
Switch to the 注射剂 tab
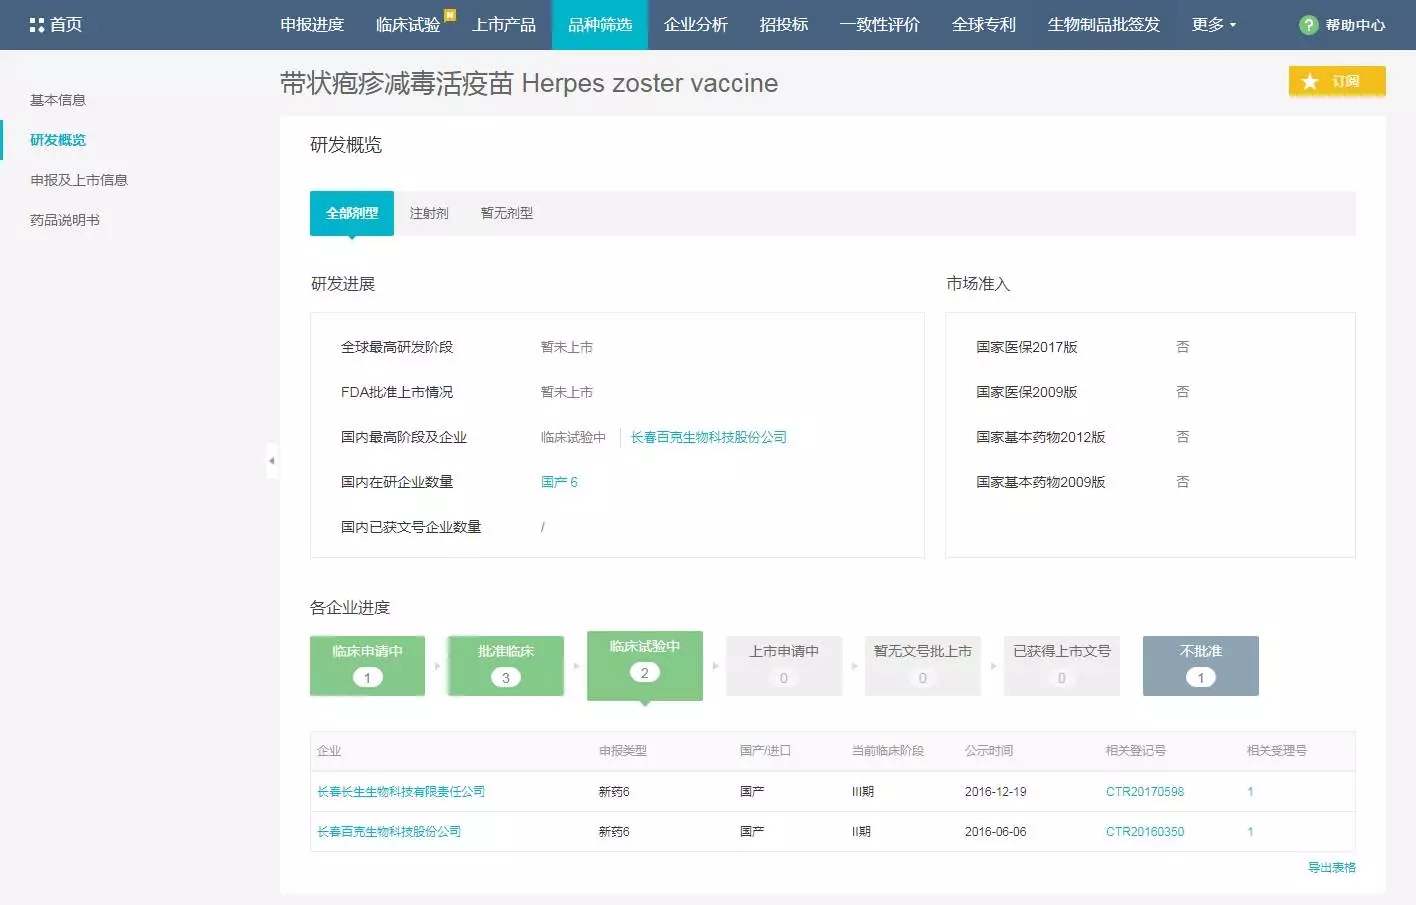[x=429, y=213]
